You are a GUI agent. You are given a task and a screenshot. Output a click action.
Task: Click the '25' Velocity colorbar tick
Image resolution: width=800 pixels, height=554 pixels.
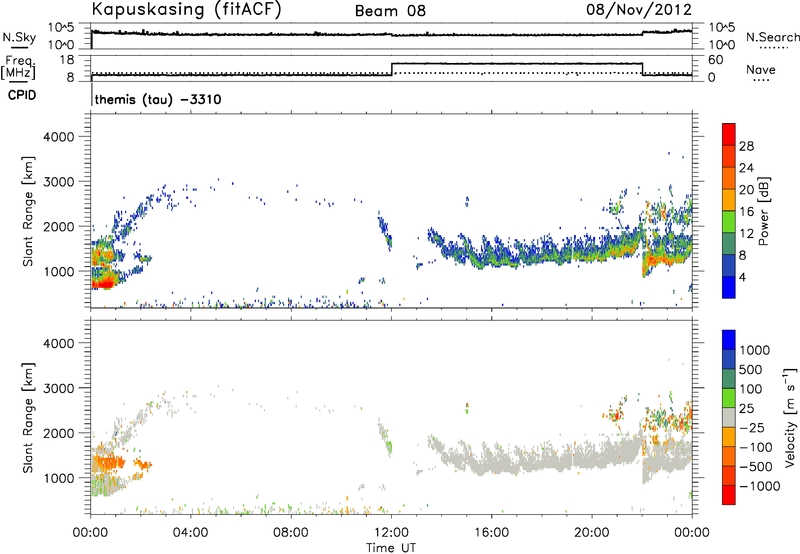click(x=746, y=408)
